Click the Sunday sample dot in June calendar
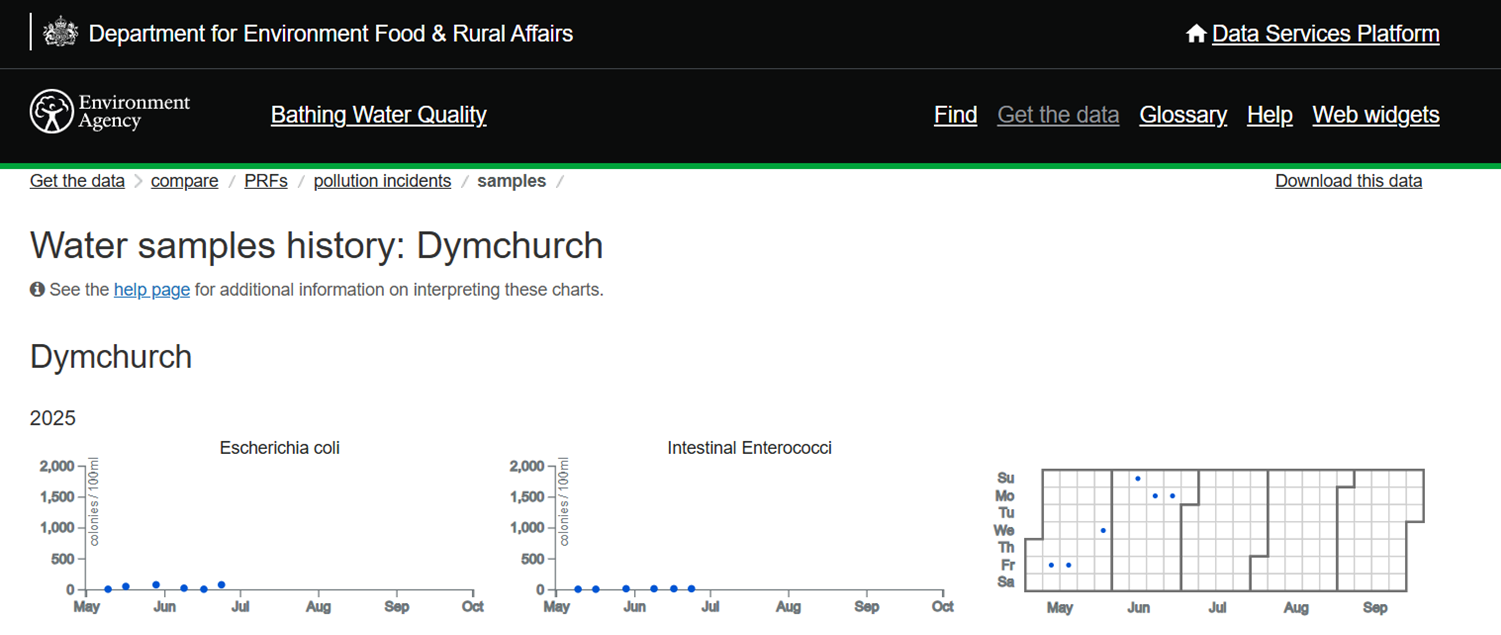The width and height of the screenshot is (1501, 635). (1138, 478)
